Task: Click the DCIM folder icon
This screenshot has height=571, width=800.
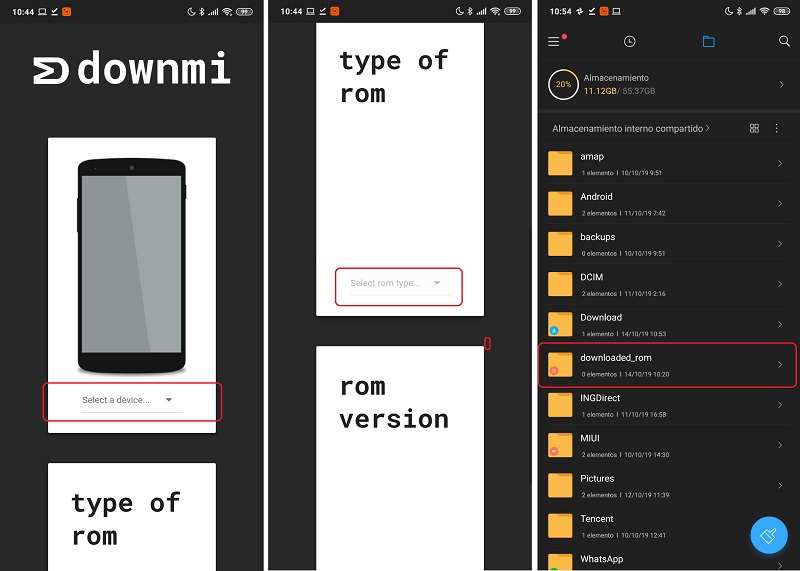Action: [560, 284]
